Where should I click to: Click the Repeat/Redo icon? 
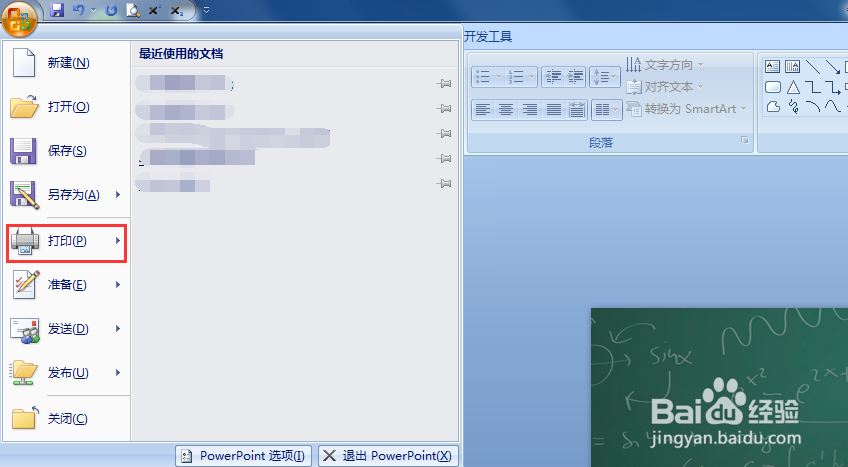click(x=111, y=10)
